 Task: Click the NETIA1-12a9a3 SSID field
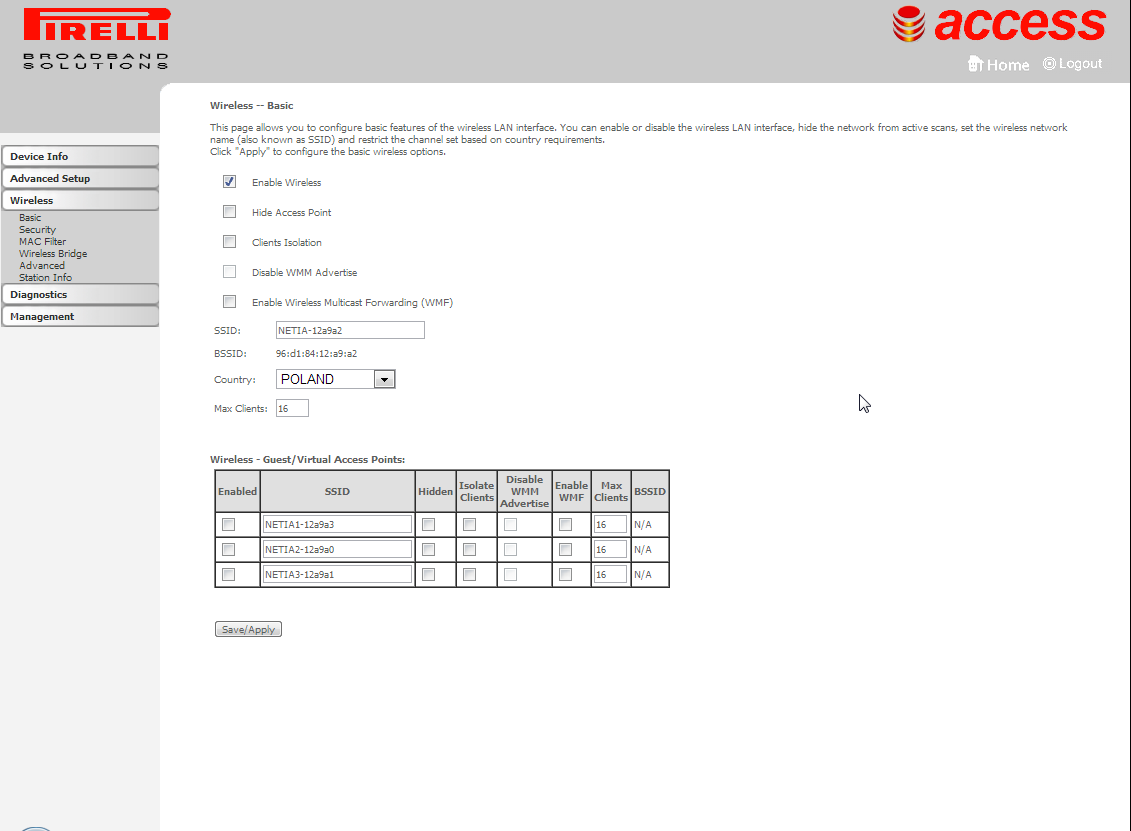click(338, 524)
